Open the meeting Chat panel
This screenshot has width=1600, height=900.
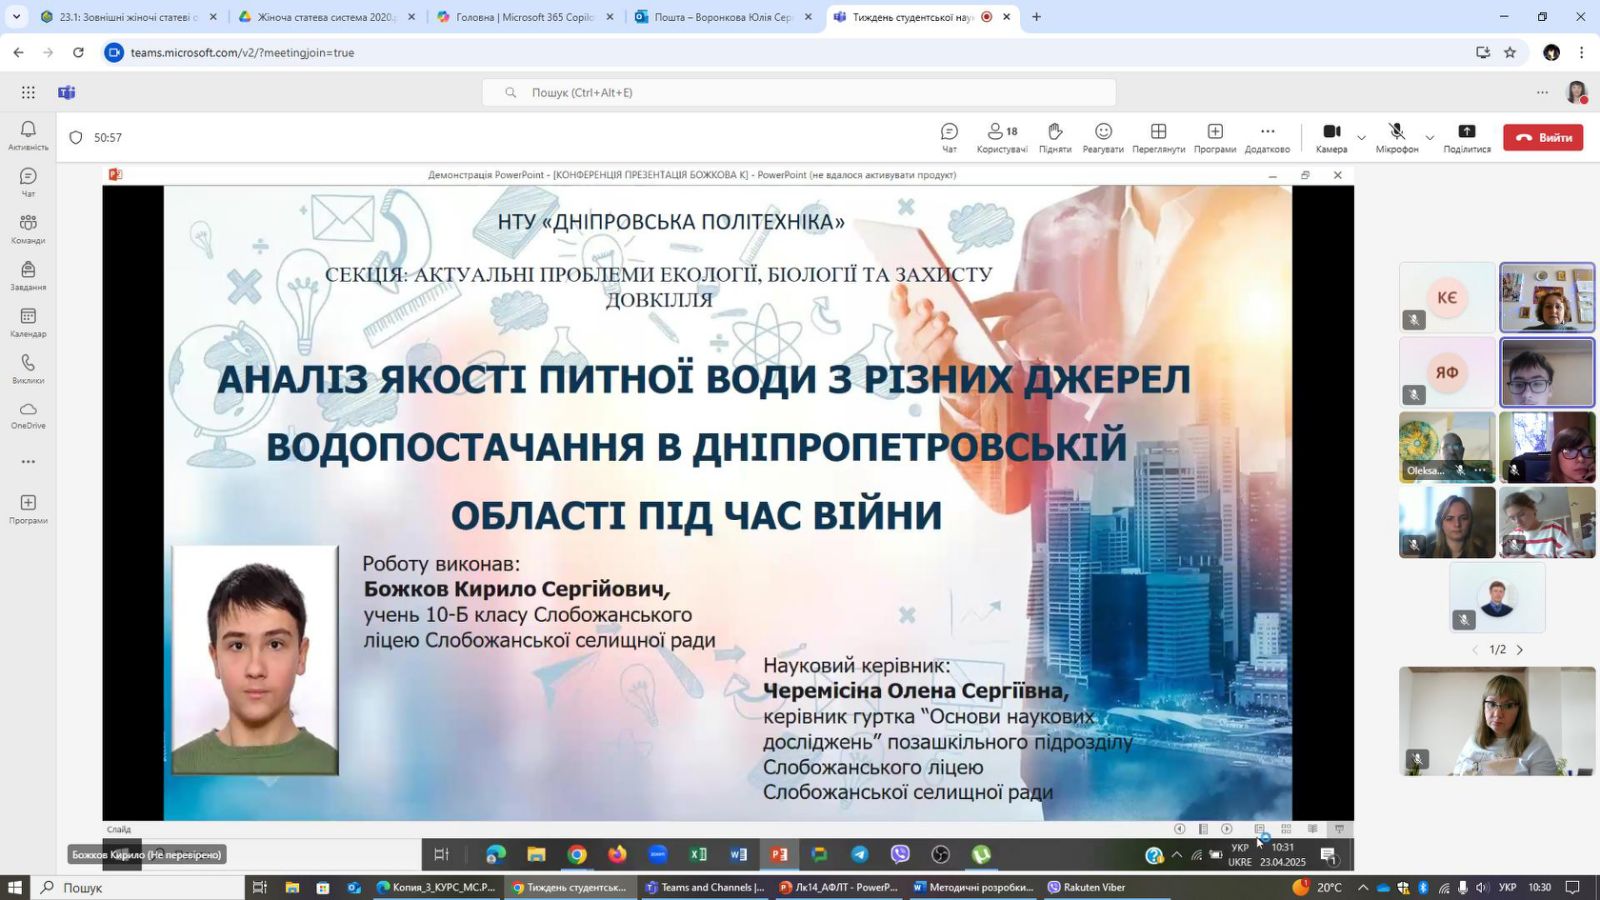tap(949, 137)
